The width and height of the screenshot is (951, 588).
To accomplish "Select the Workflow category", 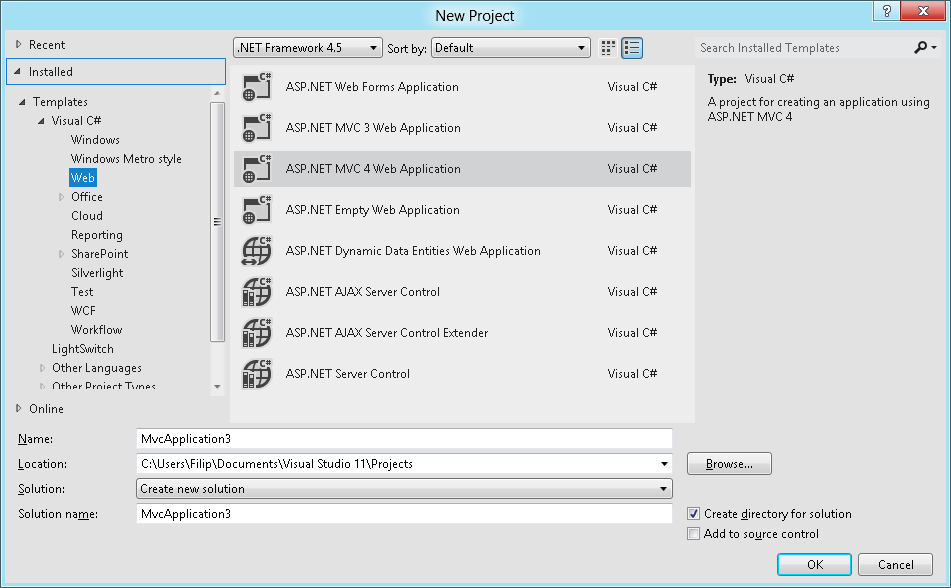I will (x=96, y=330).
